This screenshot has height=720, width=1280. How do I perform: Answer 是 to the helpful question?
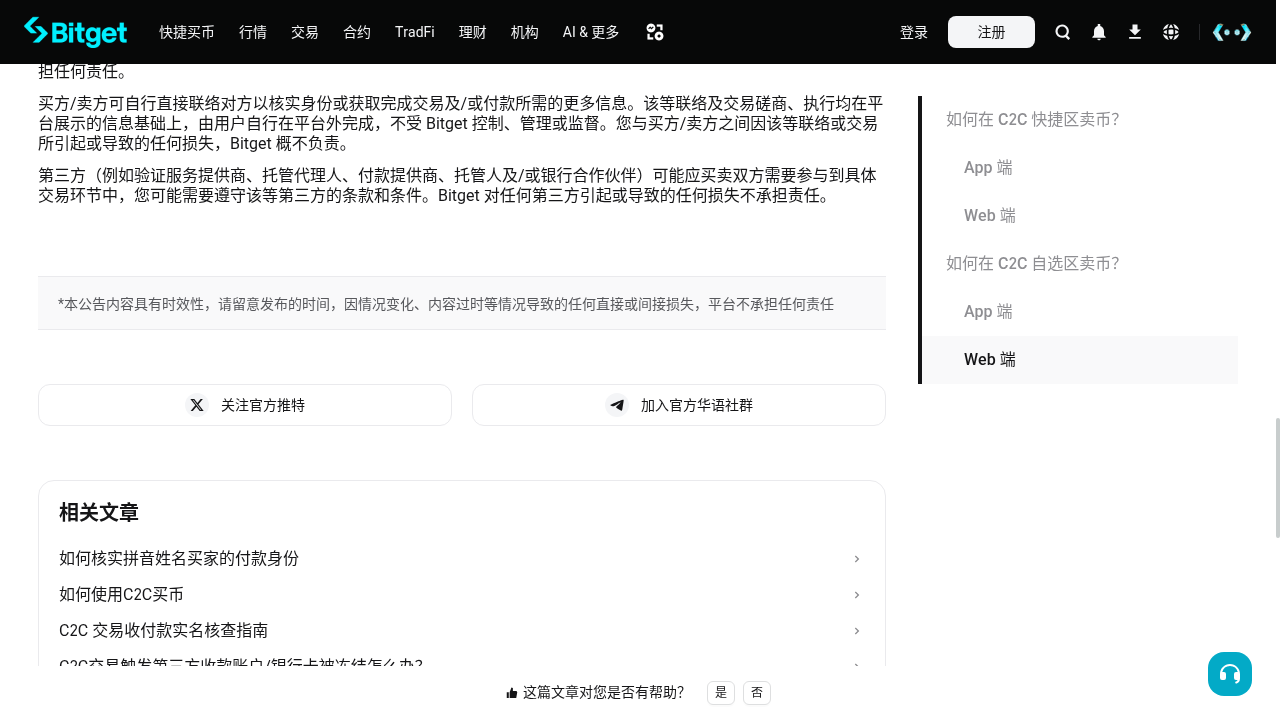click(721, 693)
